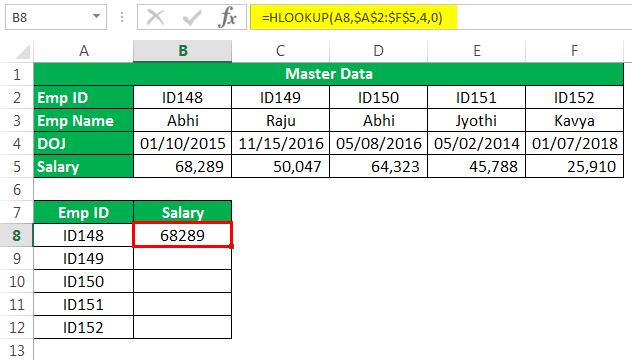Screen dimensions: 632x360
Task: Select lookup cell ID149 in row 9
Action: point(83,258)
